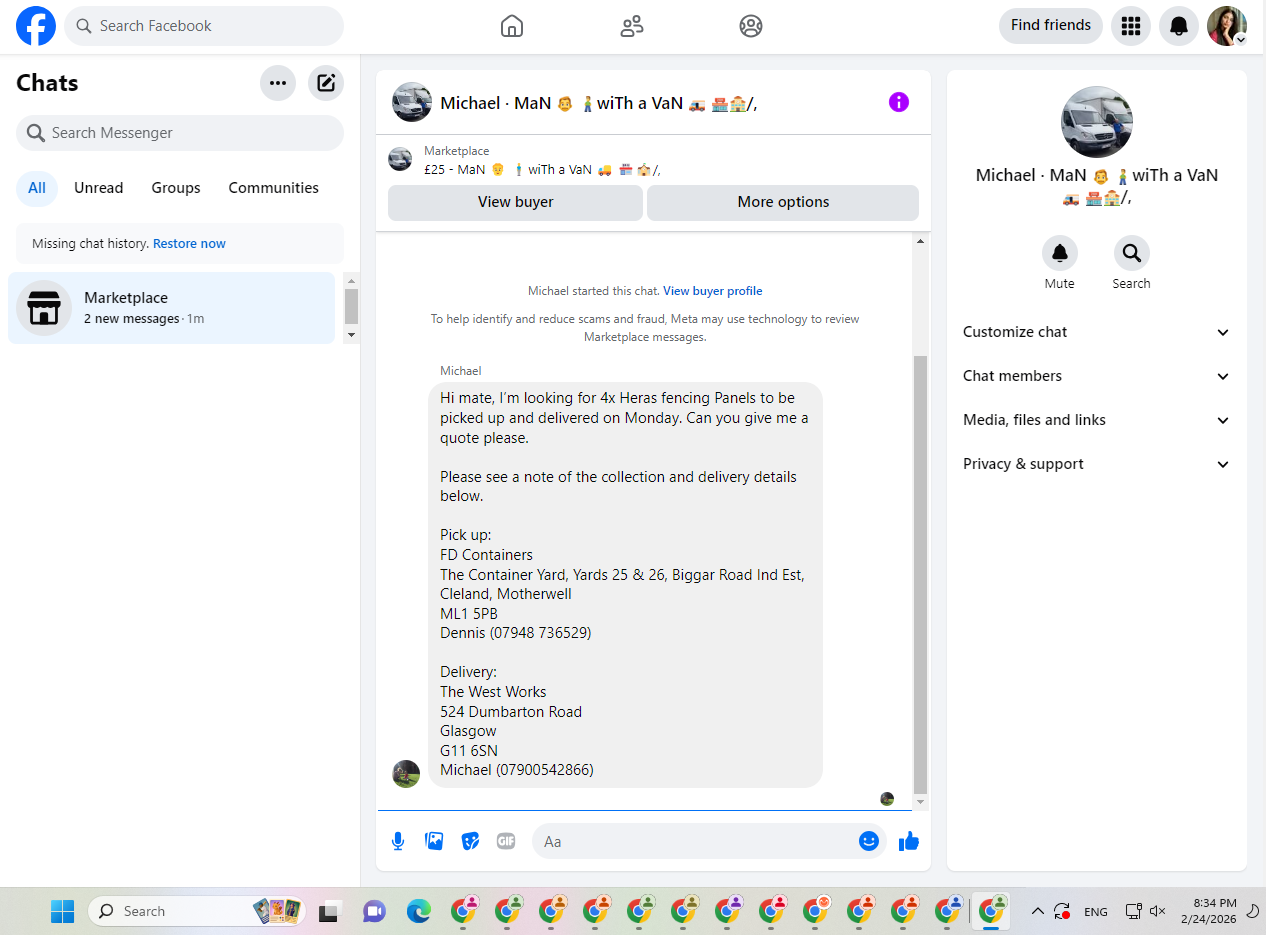Choose a sticker icon
This screenshot has height=935, width=1266.
coord(470,841)
